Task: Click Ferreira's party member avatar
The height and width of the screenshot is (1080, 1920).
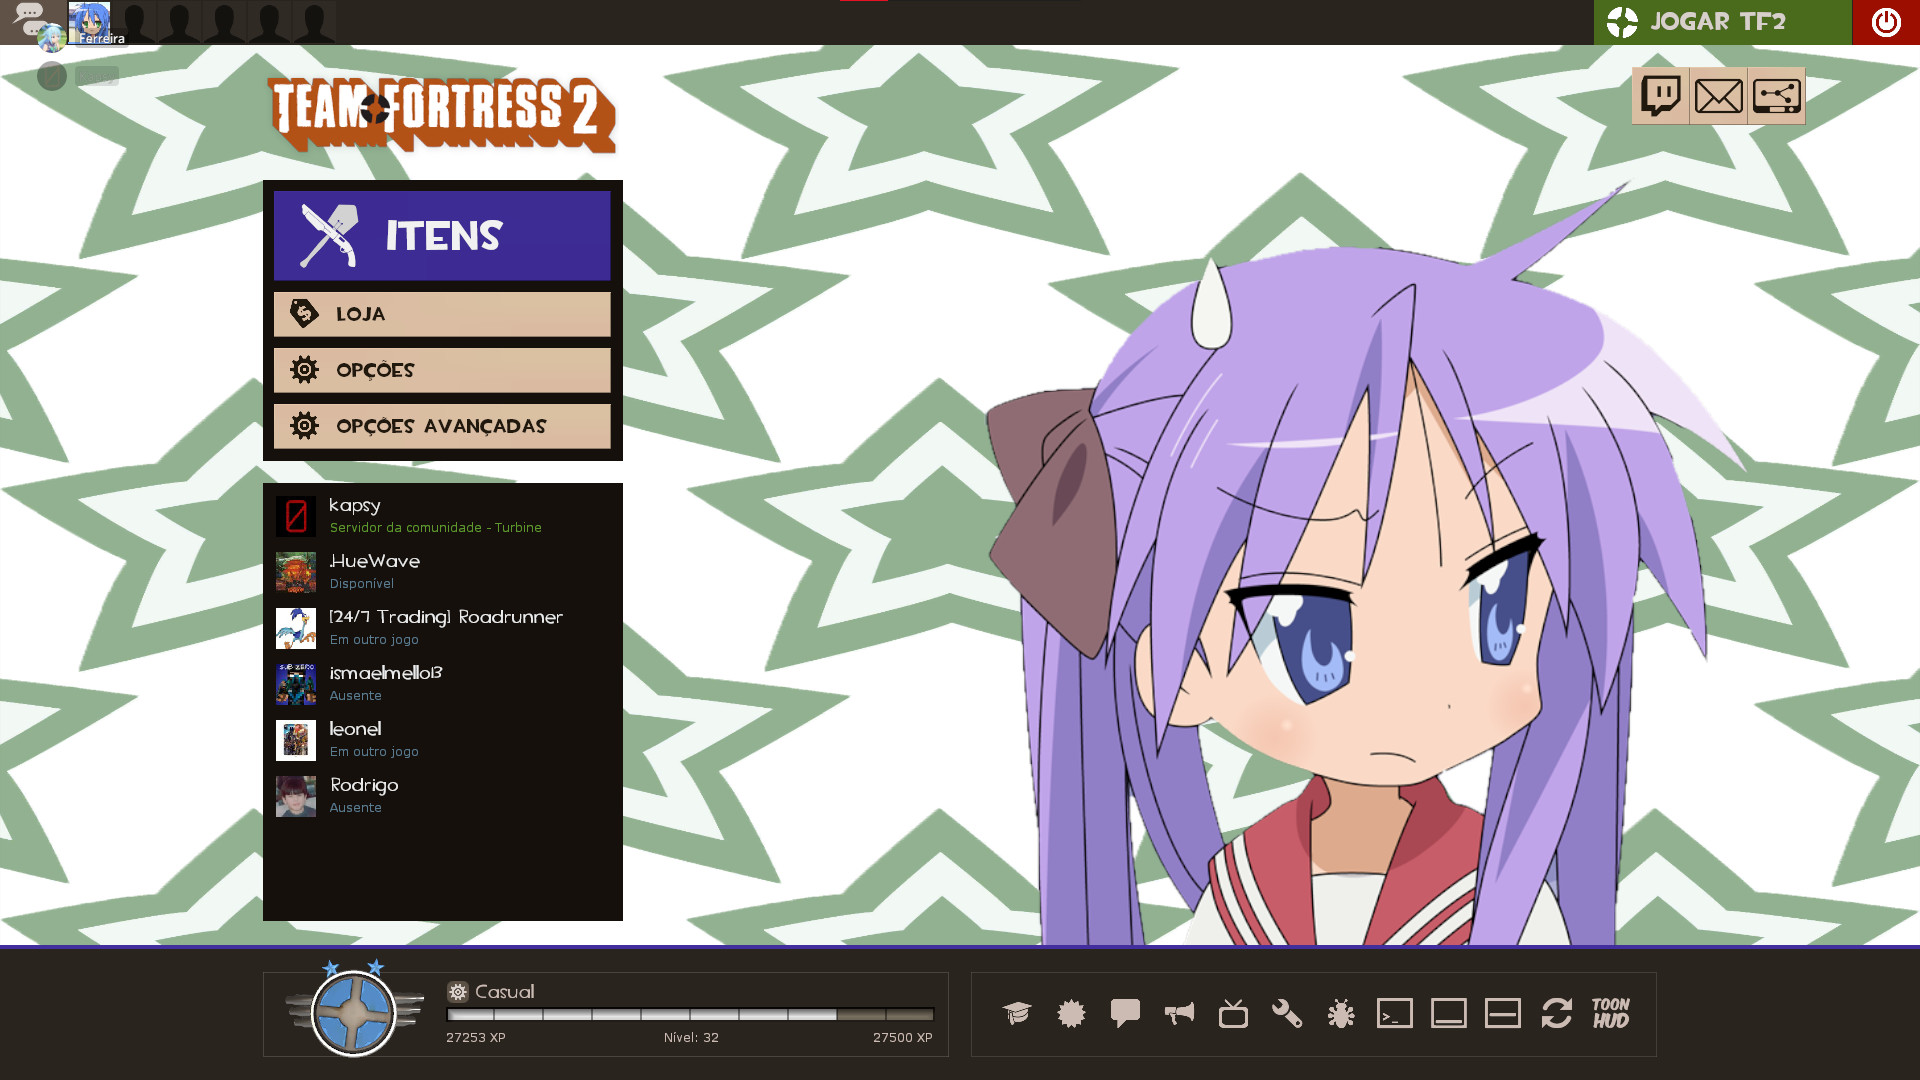Action: tap(89, 22)
